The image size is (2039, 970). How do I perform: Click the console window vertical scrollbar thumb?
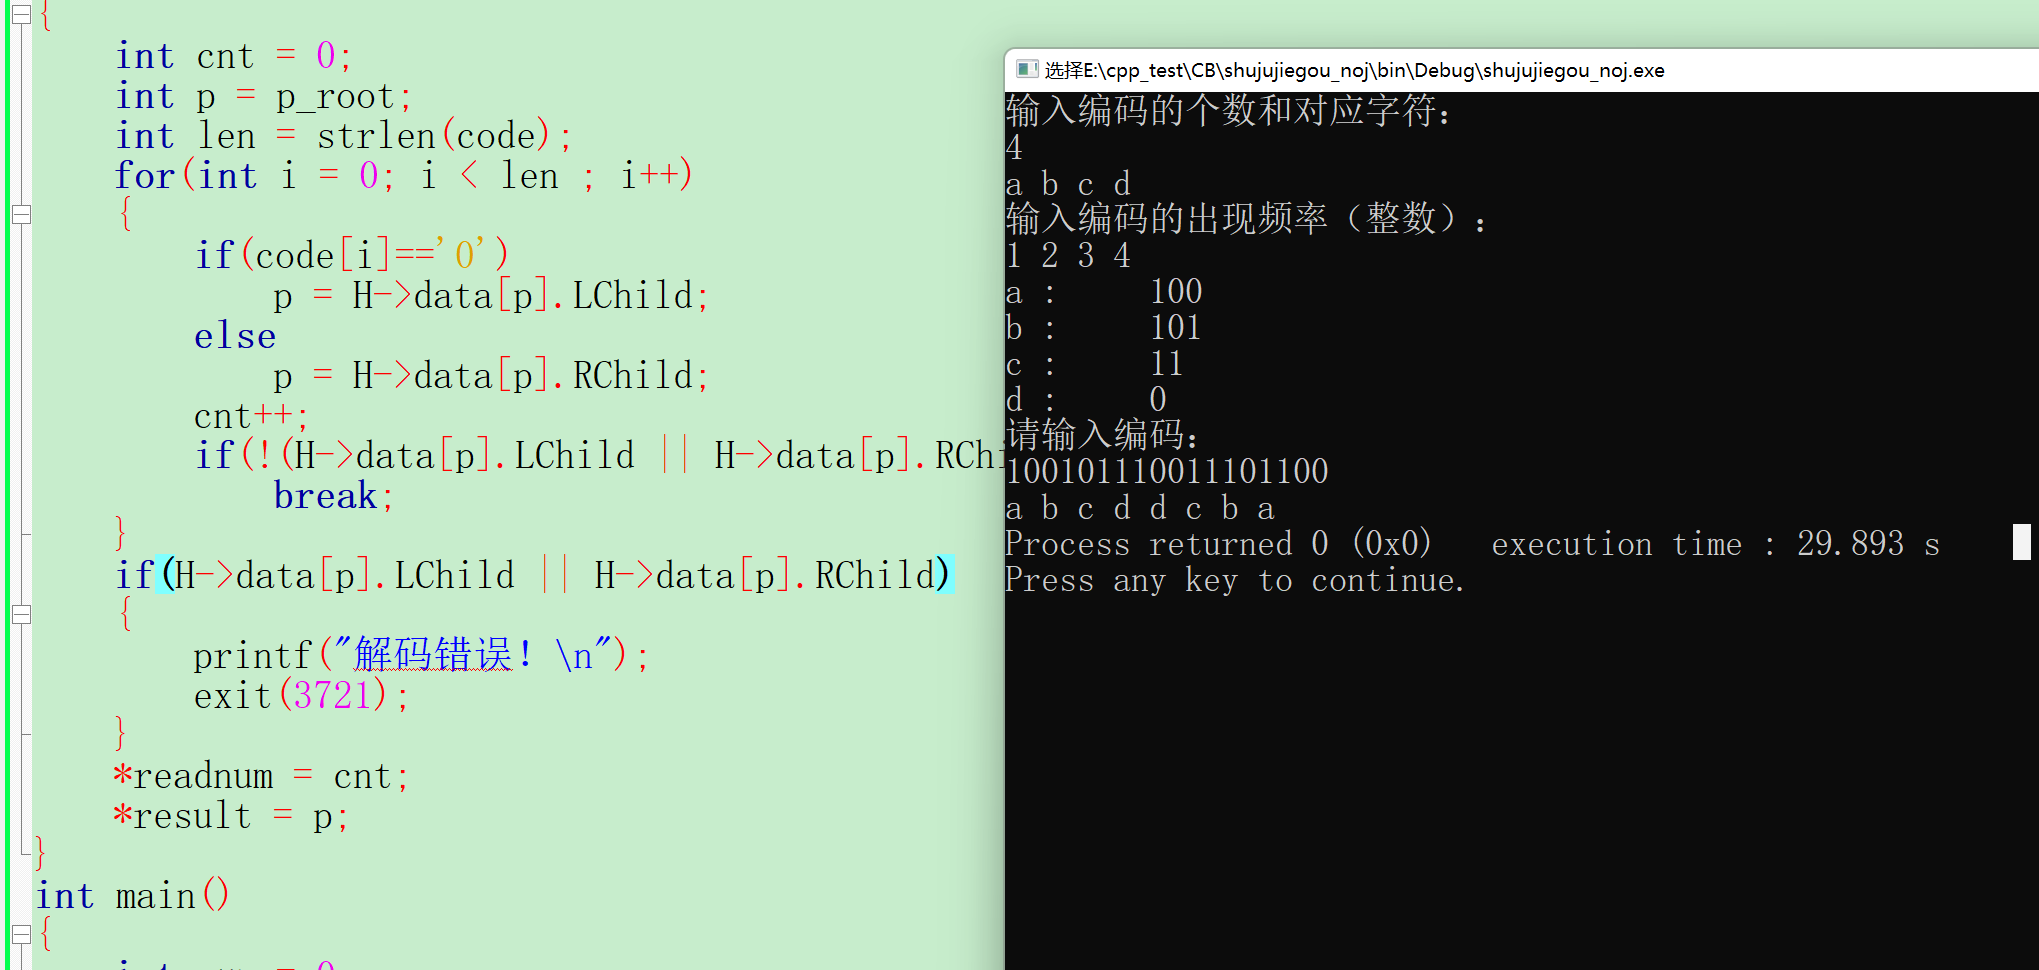click(x=2022, y=542)
